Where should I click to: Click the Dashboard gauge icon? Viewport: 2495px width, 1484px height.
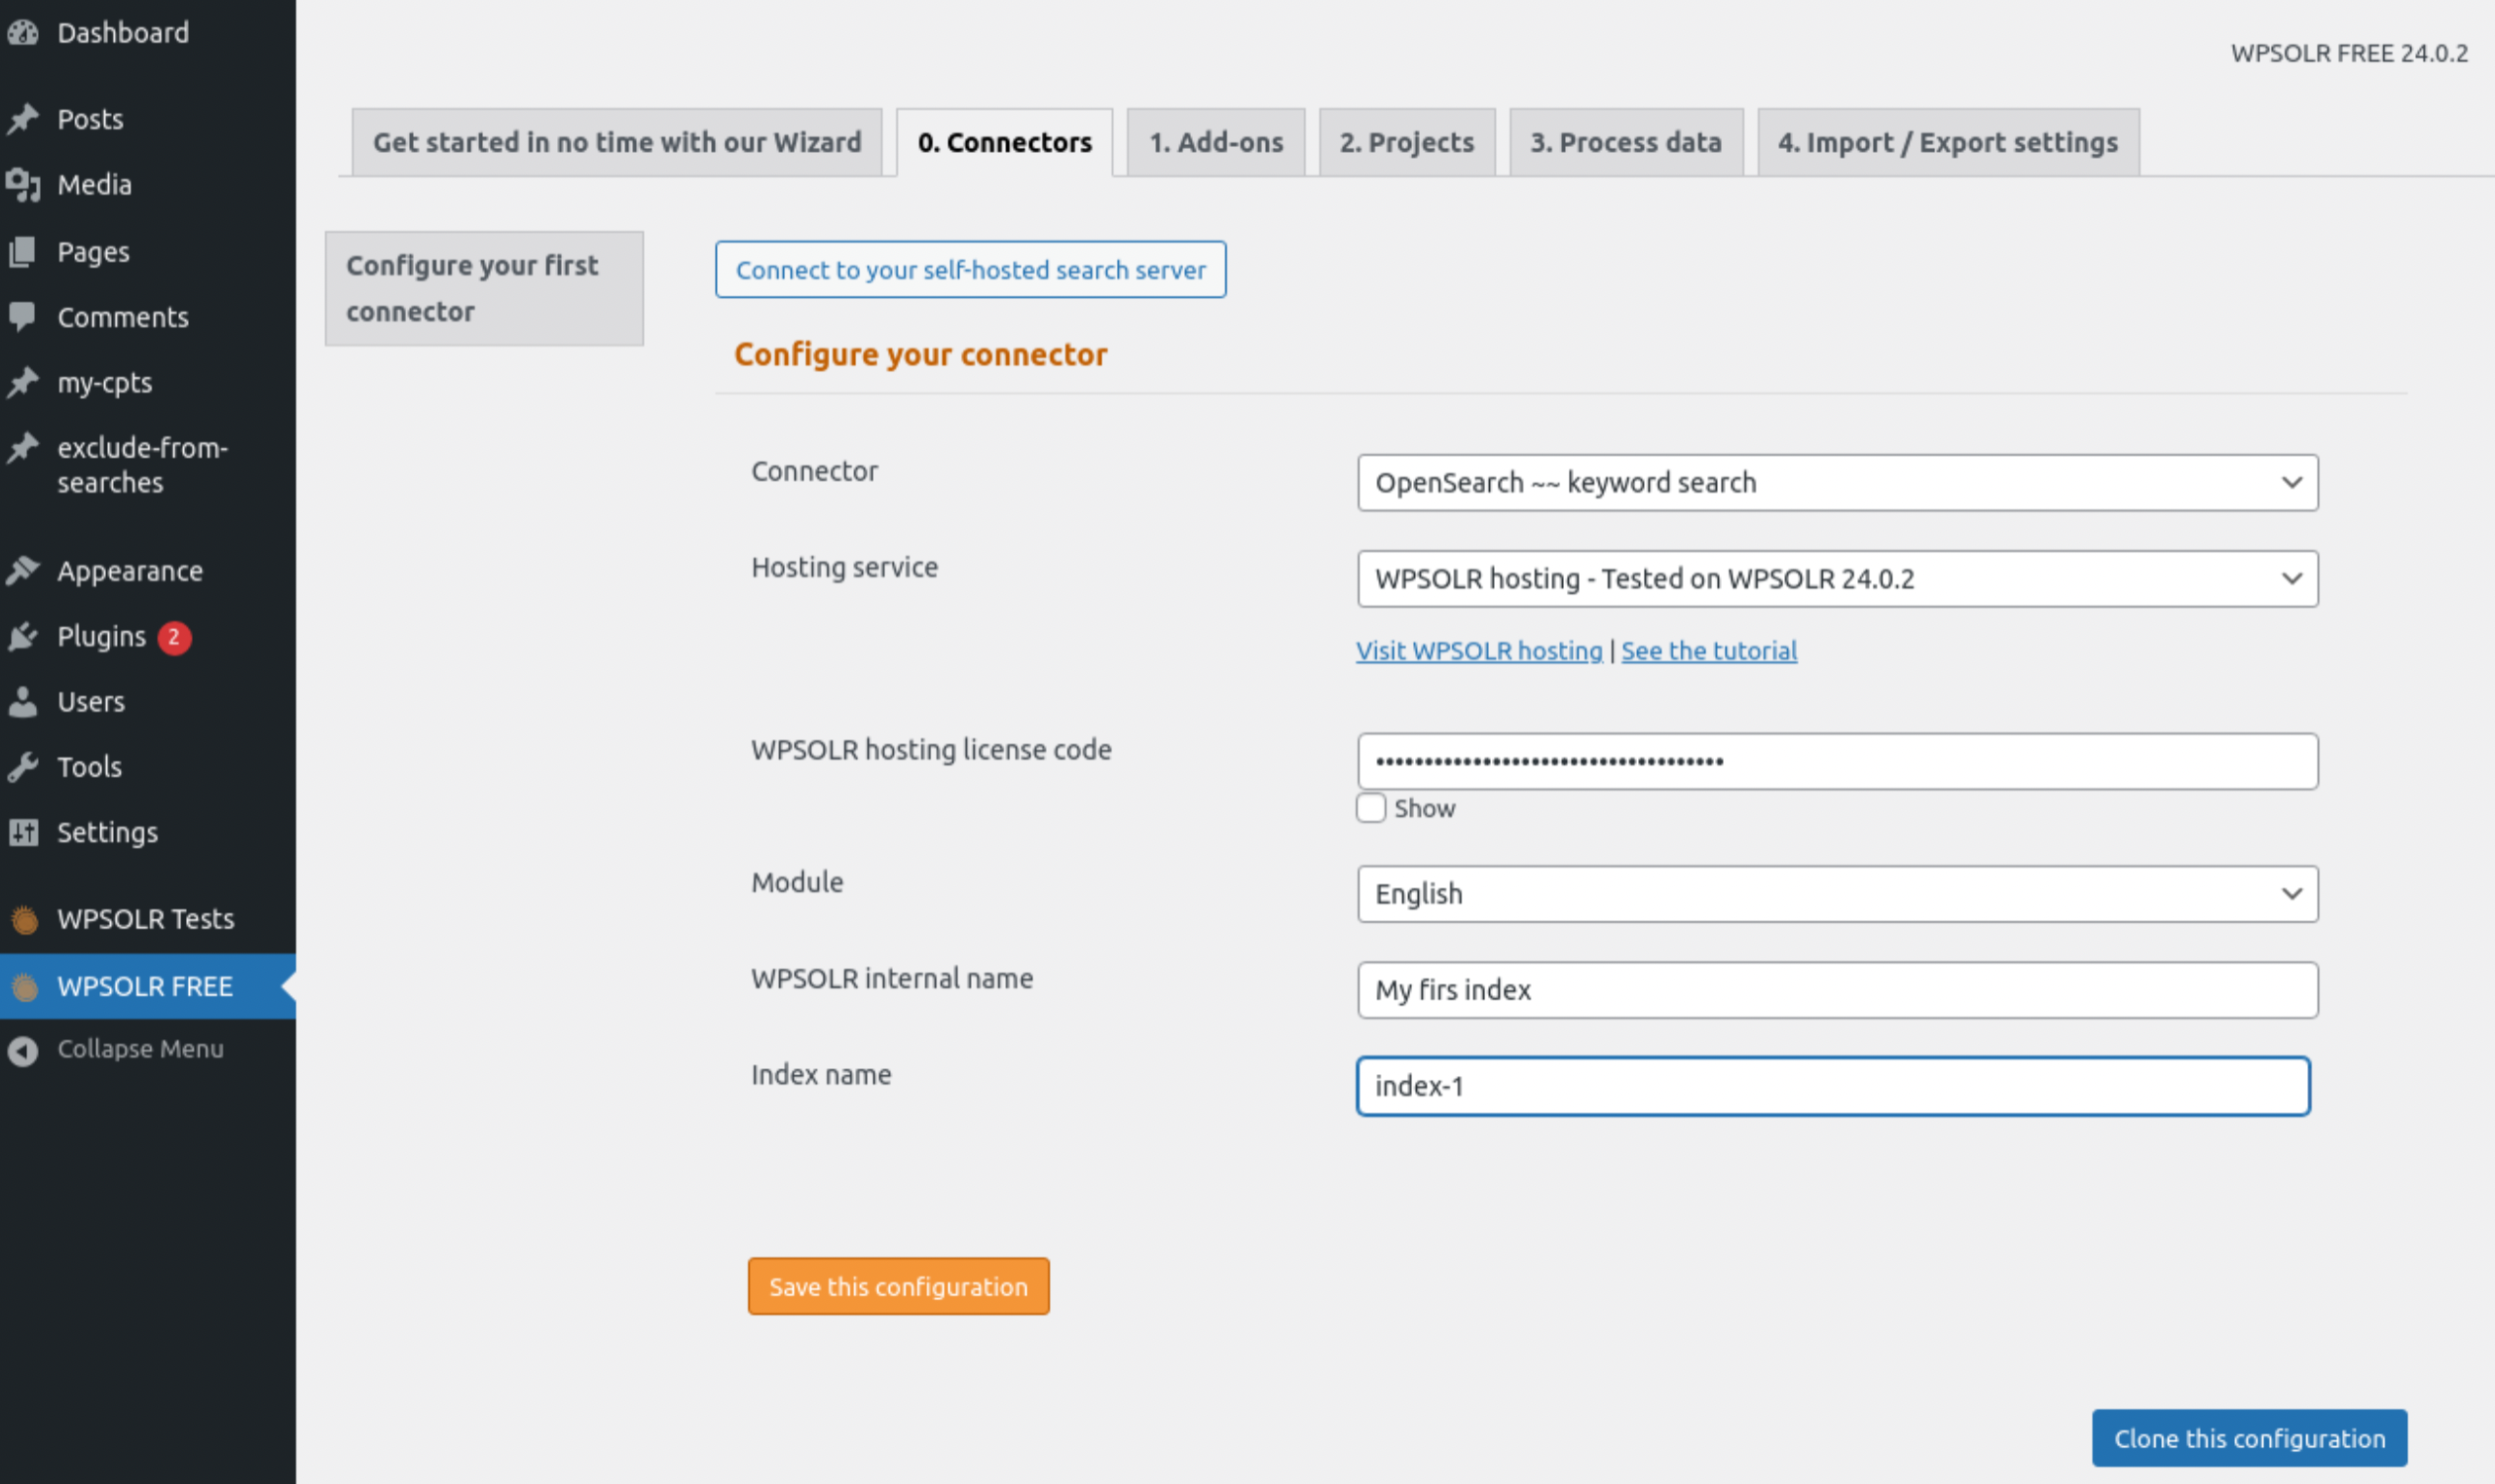tap(23, 33)
